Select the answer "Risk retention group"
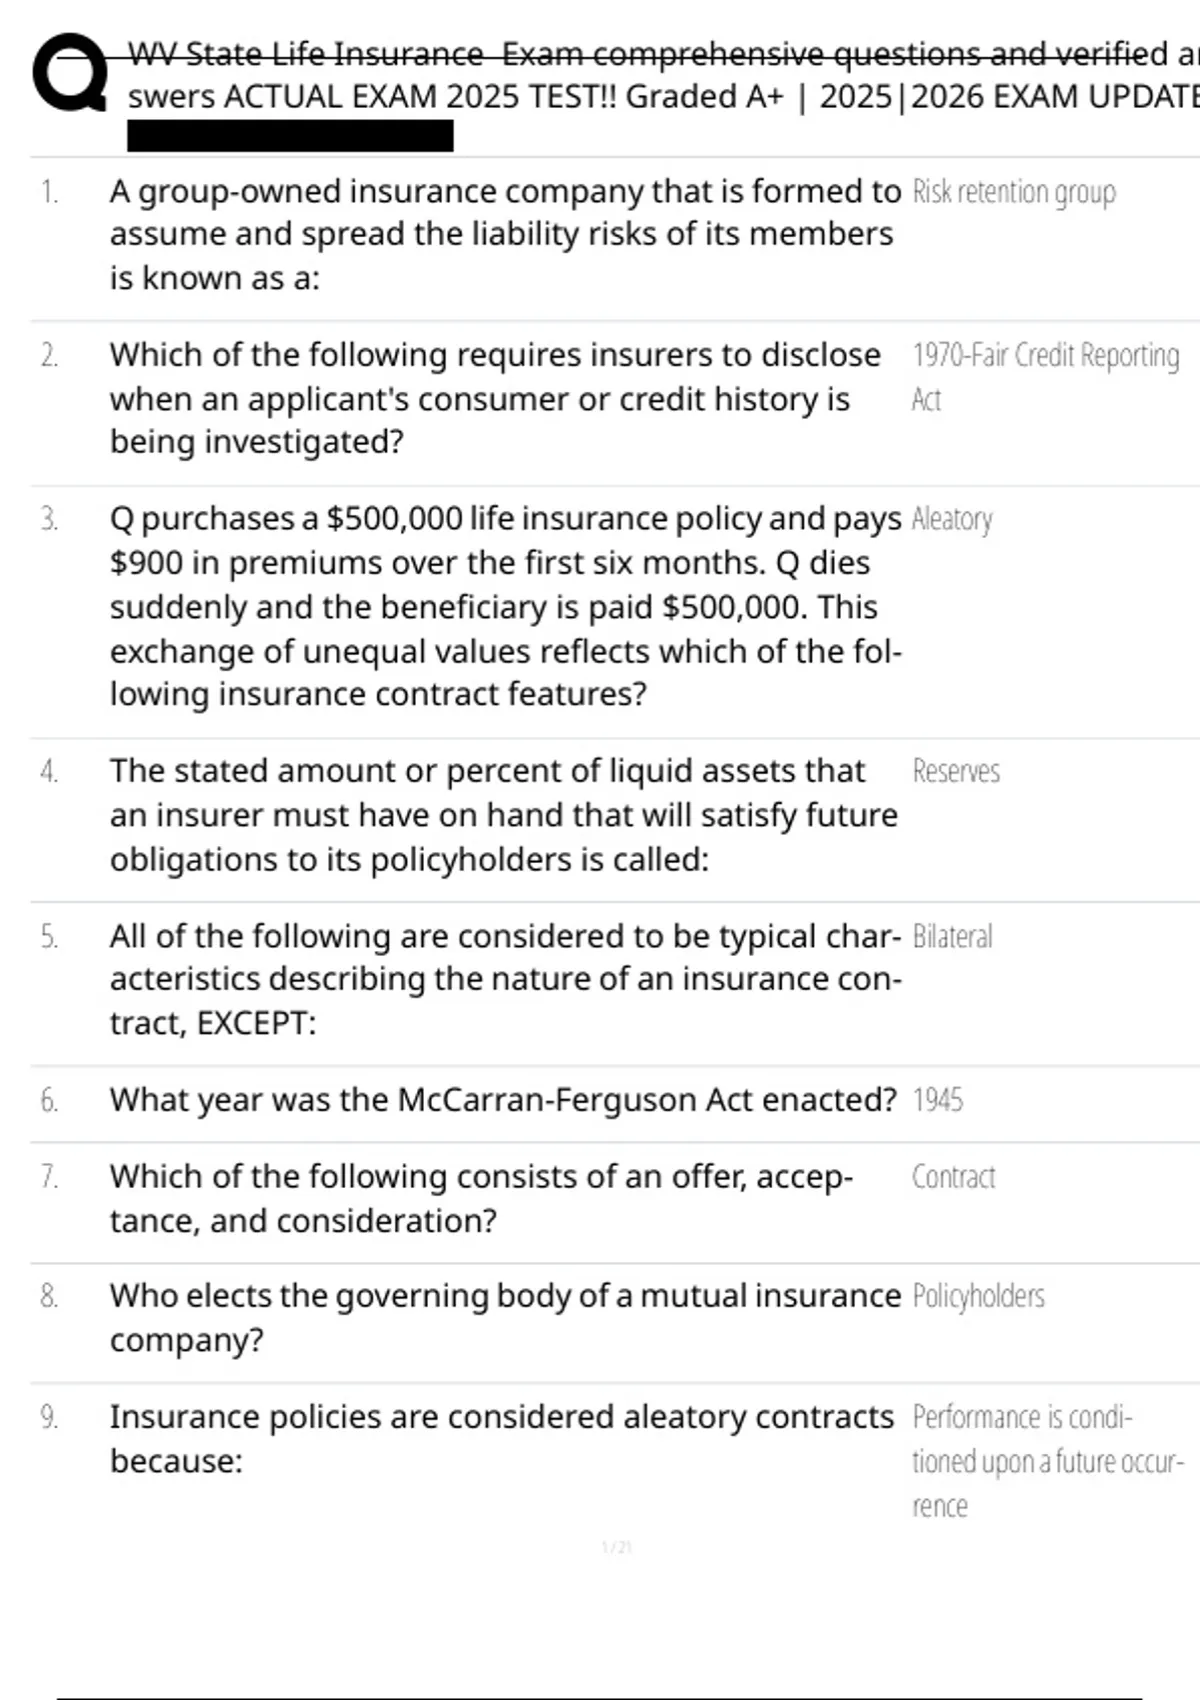The image size is (1200, 1700). click(x=1014, y=192)
